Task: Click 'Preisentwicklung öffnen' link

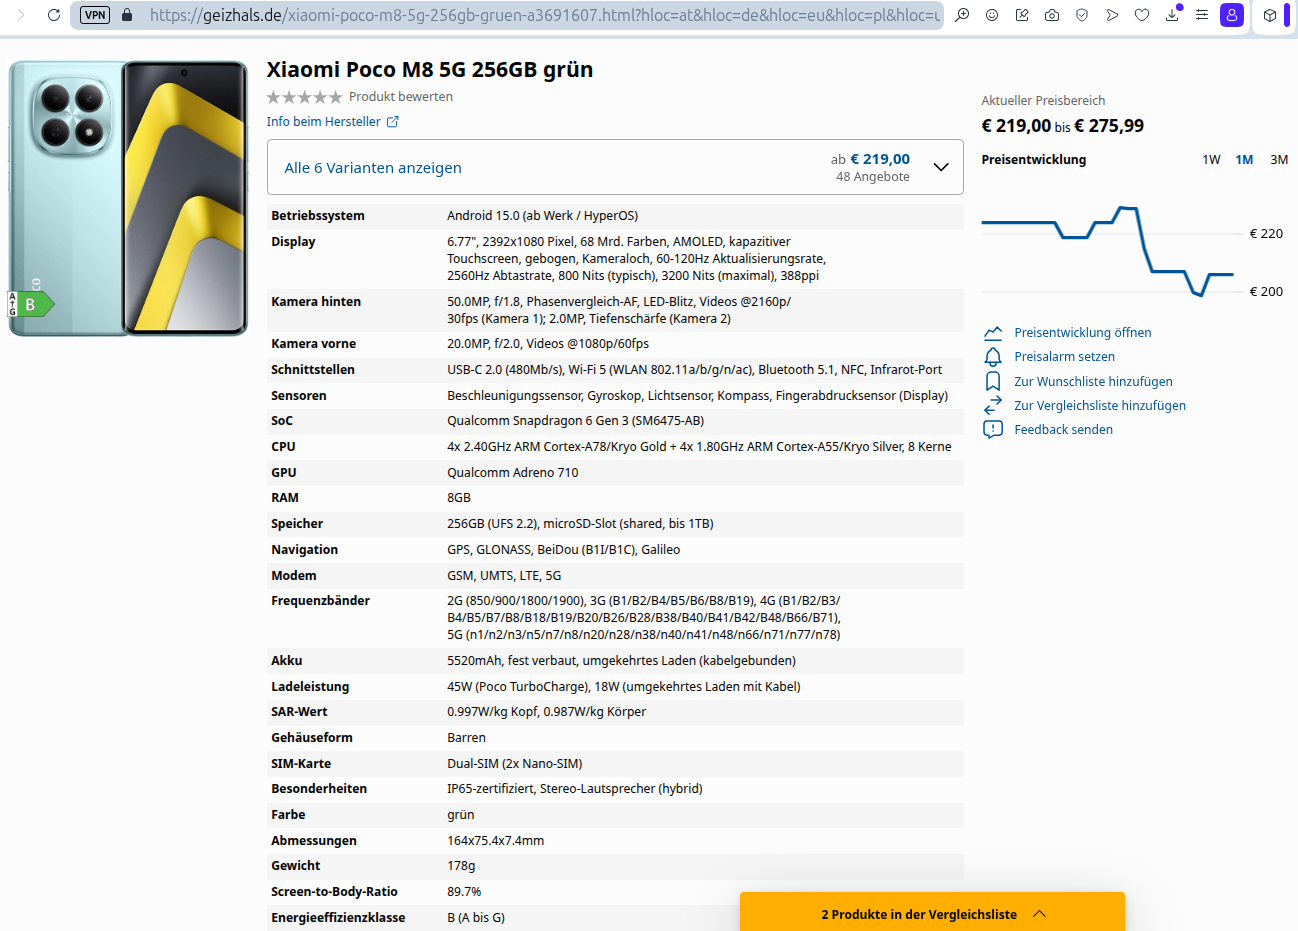Action: coord(1082,333)
